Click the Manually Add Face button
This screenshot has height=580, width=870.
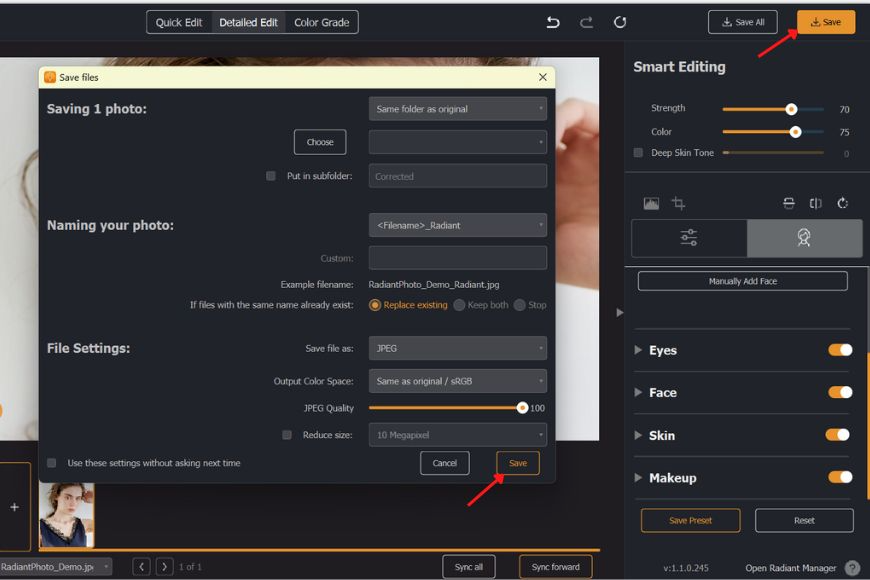[x=742, y=281]
